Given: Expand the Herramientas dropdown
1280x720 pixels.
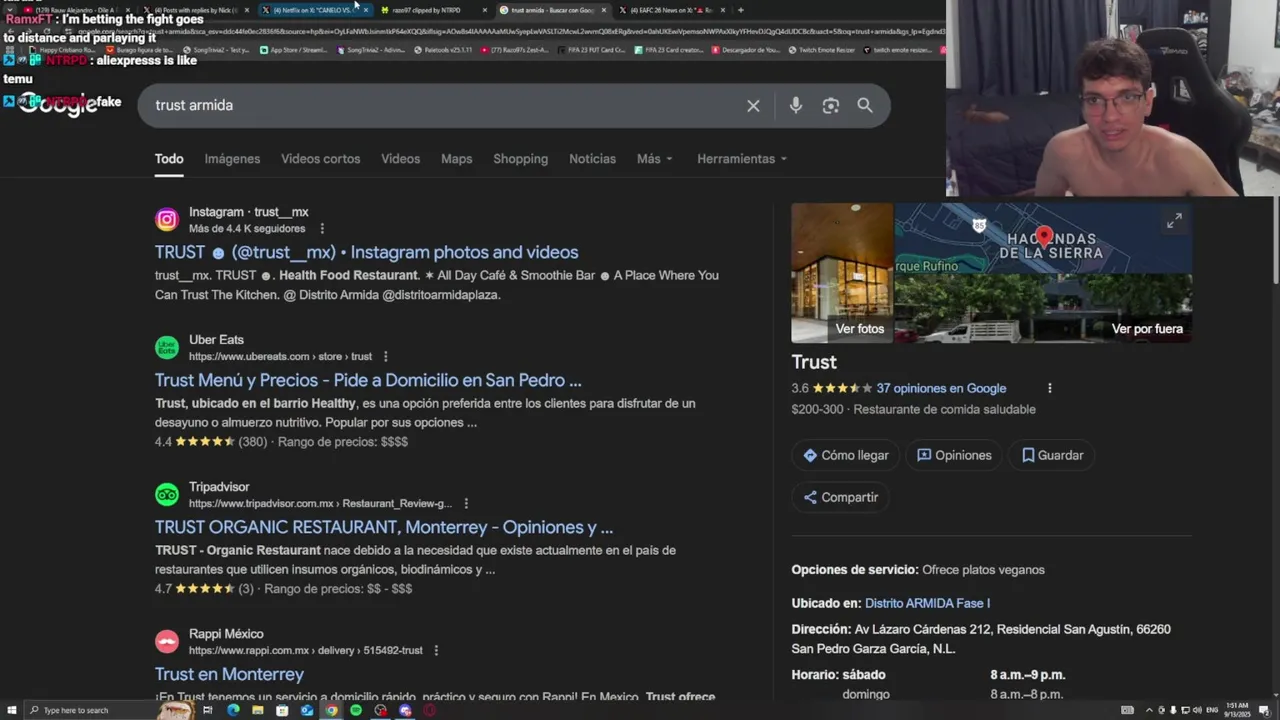Looking at the screenshot, I should (x=742, y=159).
